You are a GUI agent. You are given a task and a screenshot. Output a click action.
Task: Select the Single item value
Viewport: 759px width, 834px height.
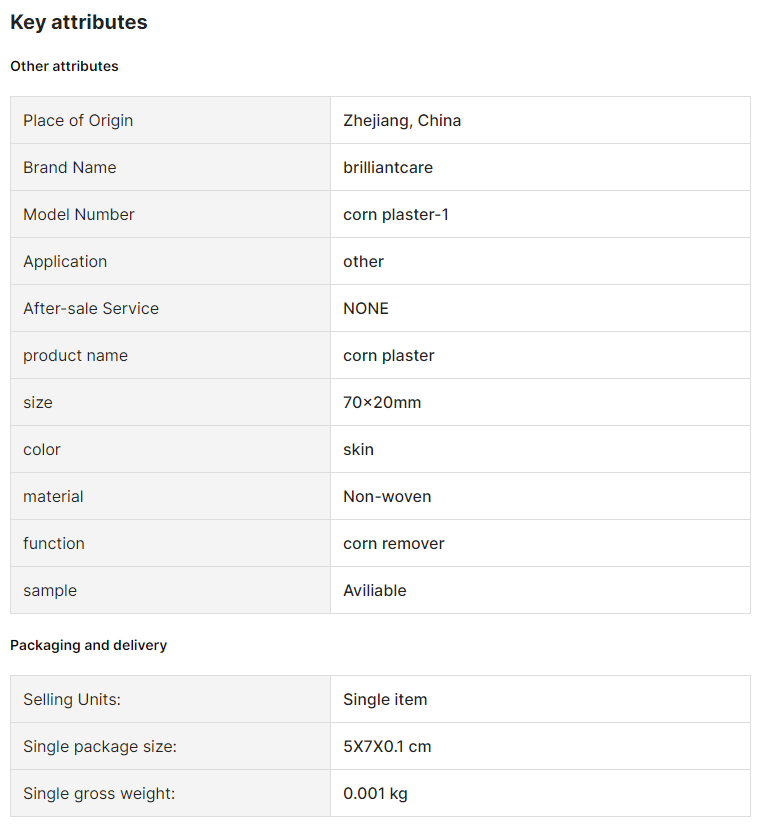(x=385, y=699)
